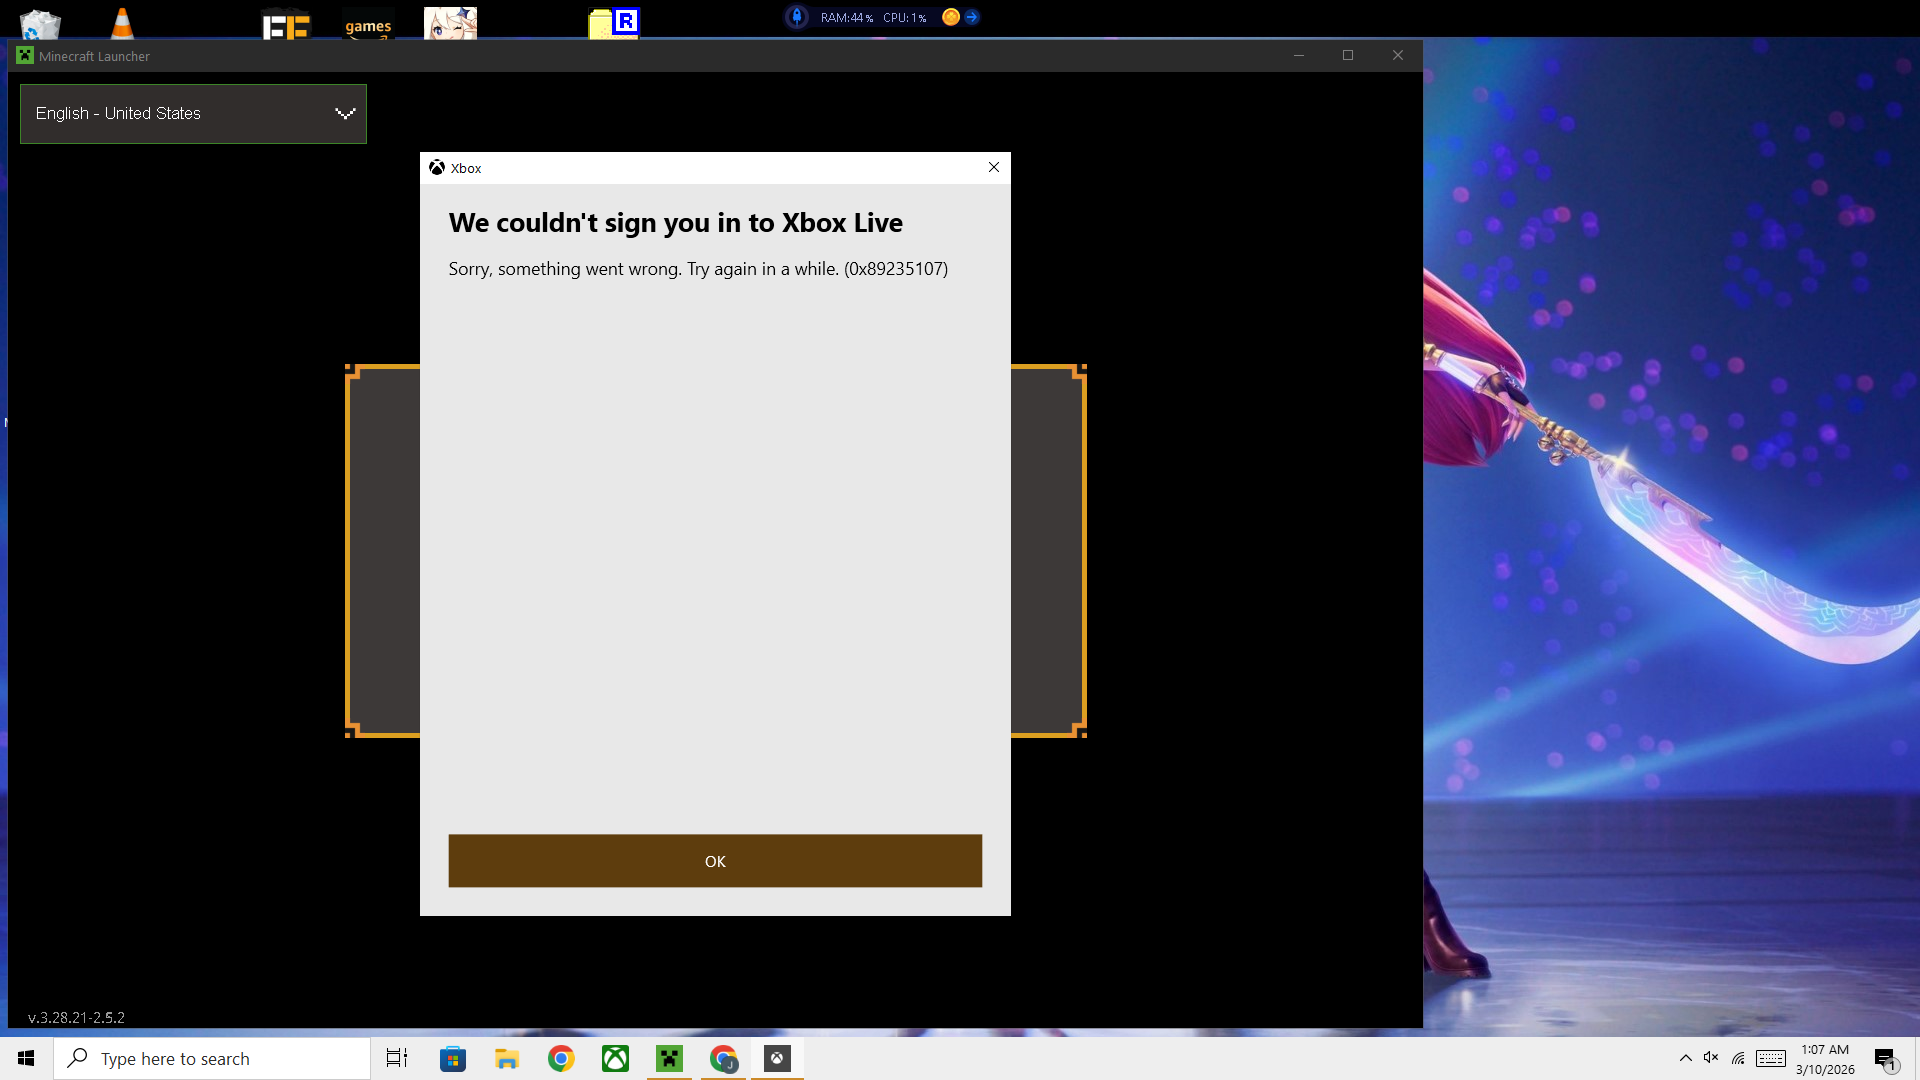Open the English - United States language dropdown
The height and width of the screenshot is (1080, 1920).
pyautogui.click(x=180, y=114)
